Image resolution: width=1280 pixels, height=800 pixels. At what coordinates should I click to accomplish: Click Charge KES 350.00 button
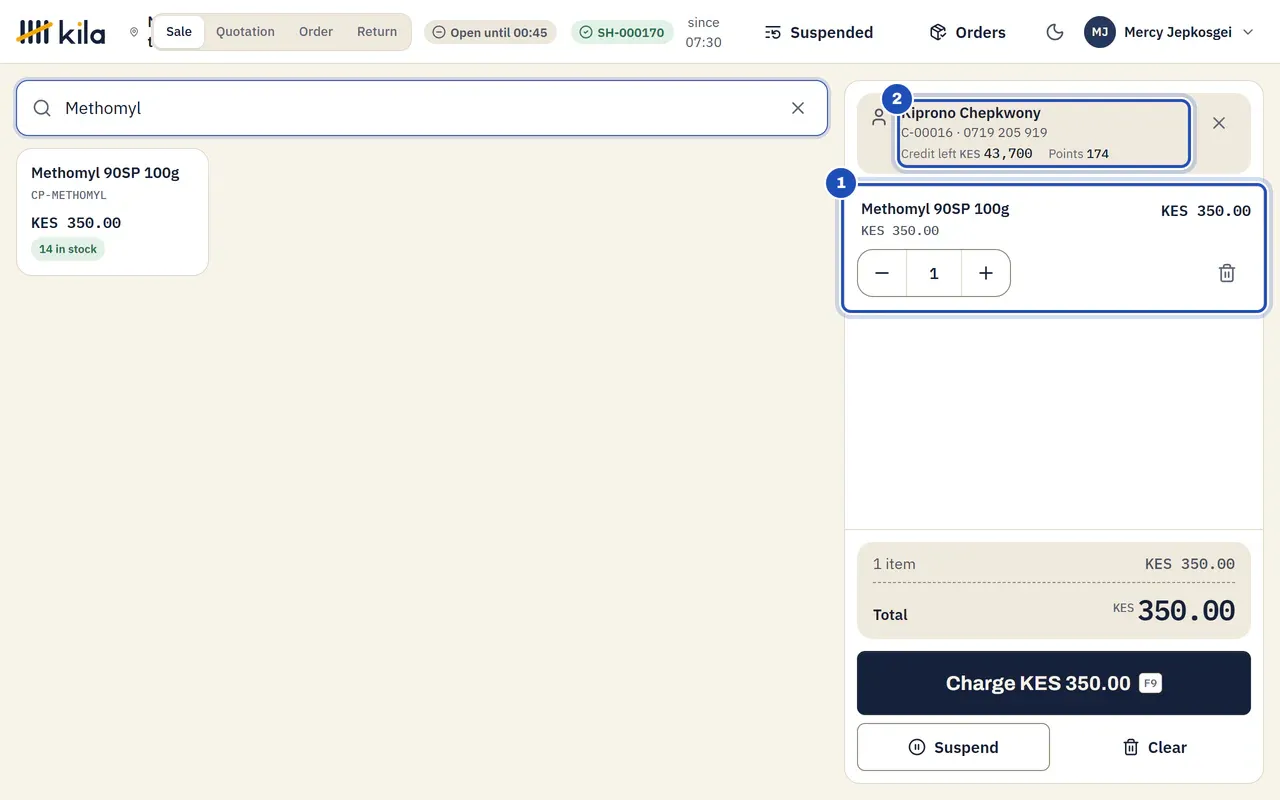pos(1054,683)
